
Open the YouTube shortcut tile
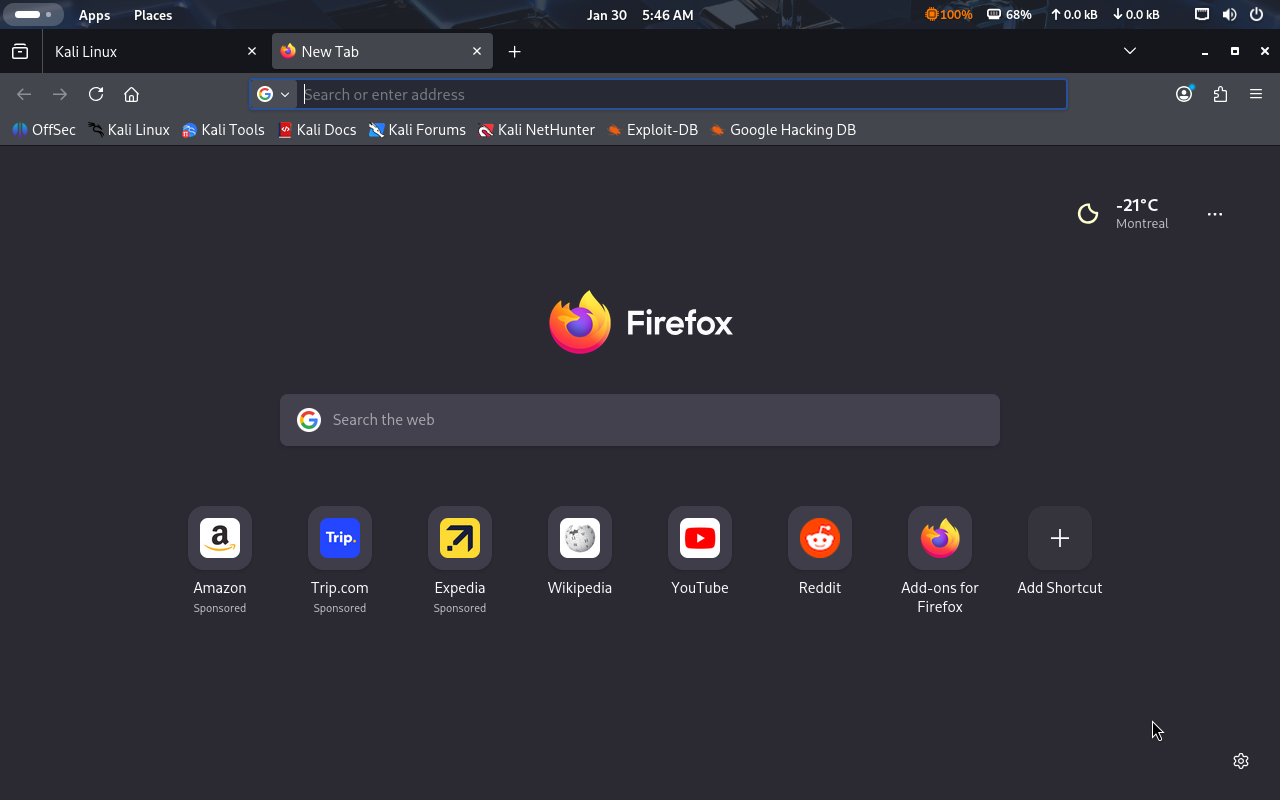pyautogui.click(x=700, y=538)
